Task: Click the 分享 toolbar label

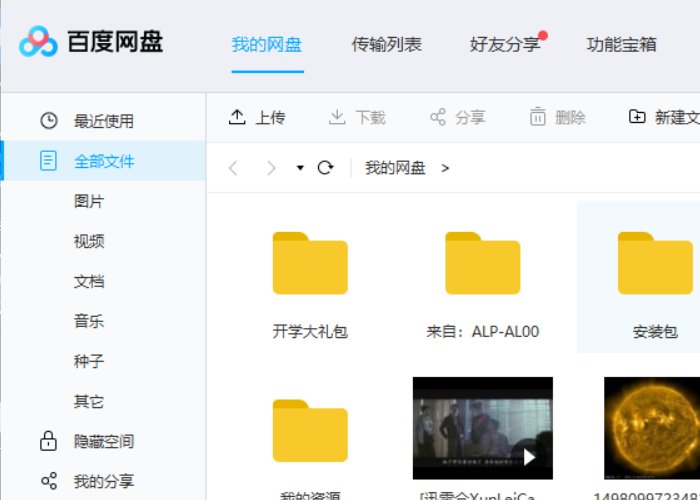Action: tap(470, 118)
